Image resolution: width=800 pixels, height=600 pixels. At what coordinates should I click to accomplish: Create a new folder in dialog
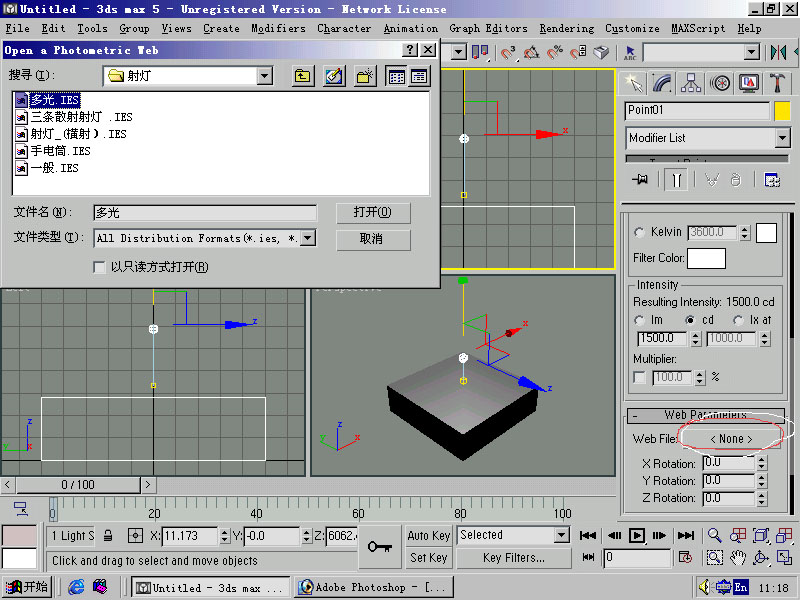click(365, 77)
